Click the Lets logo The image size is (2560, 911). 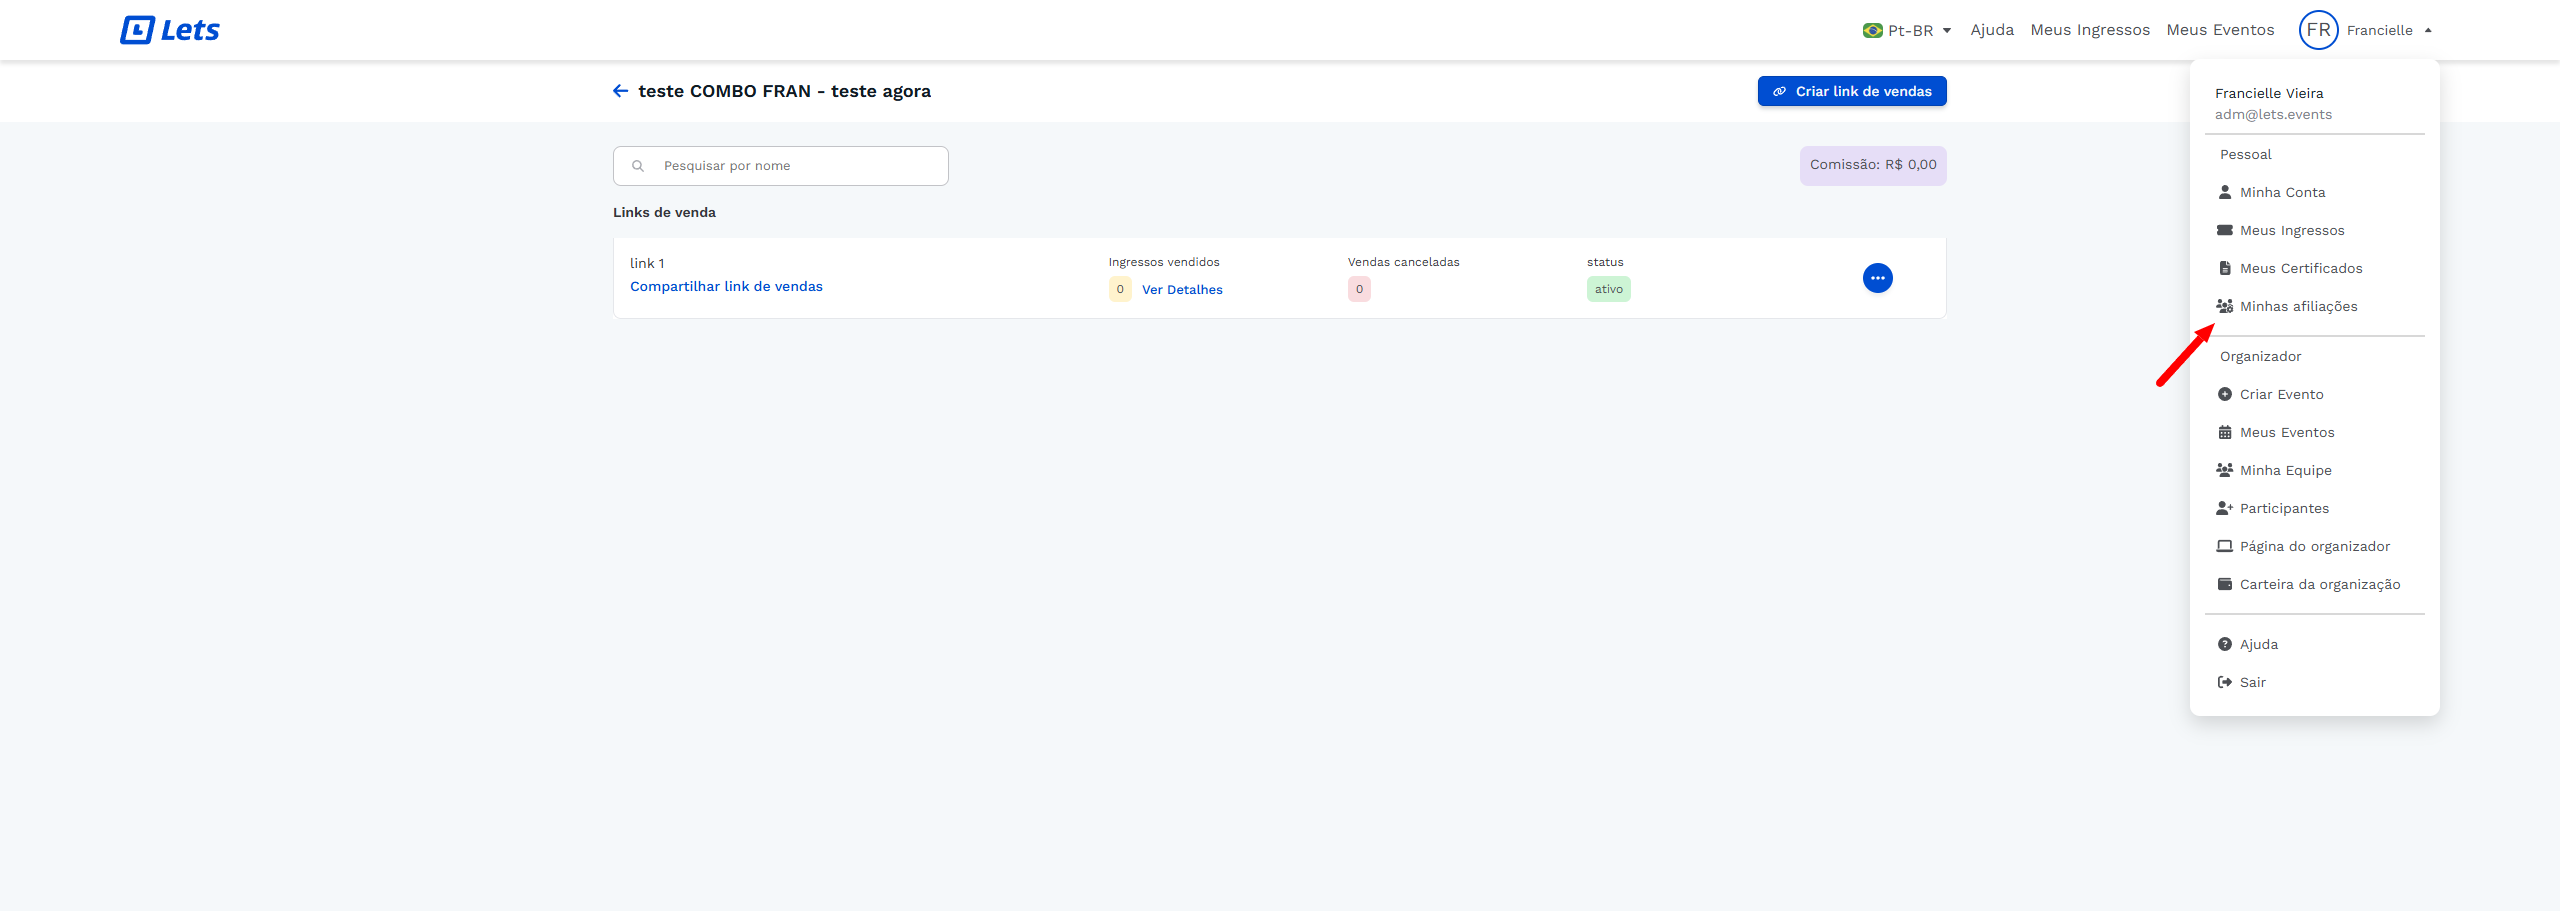170,30
